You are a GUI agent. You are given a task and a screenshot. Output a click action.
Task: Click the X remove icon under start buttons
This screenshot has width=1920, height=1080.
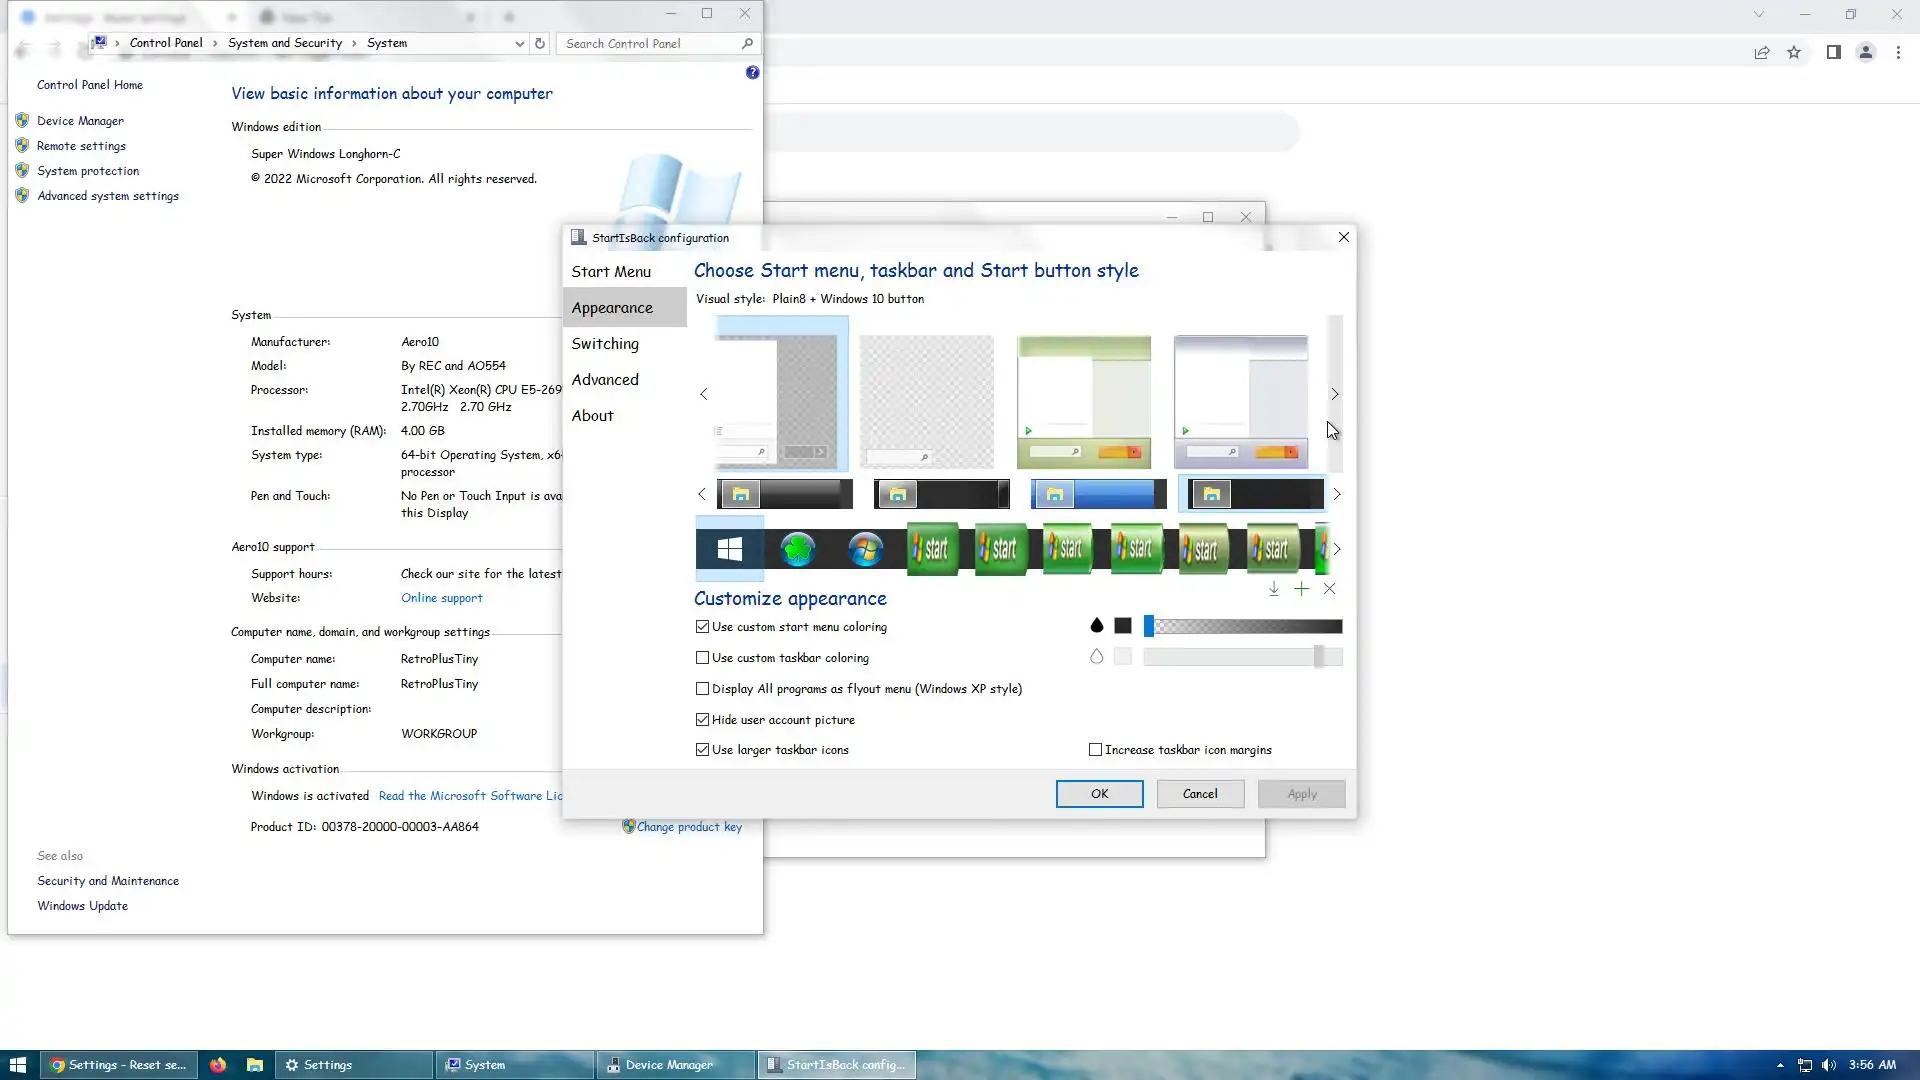(1329, 589)
